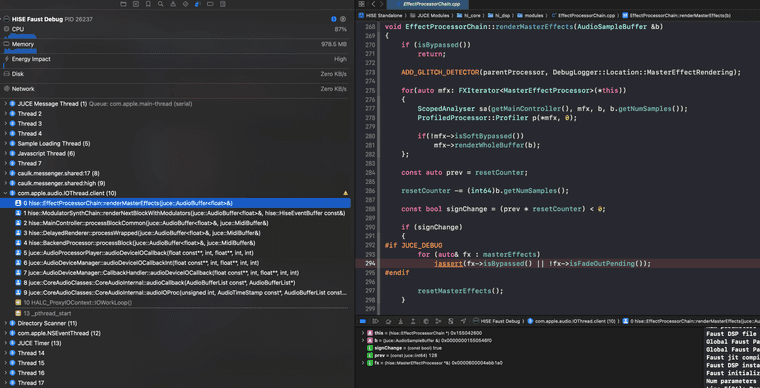The height and width of the screenshot is (388, 760).
Task: Click the Step into debug icon
Action: pos(400,321)
